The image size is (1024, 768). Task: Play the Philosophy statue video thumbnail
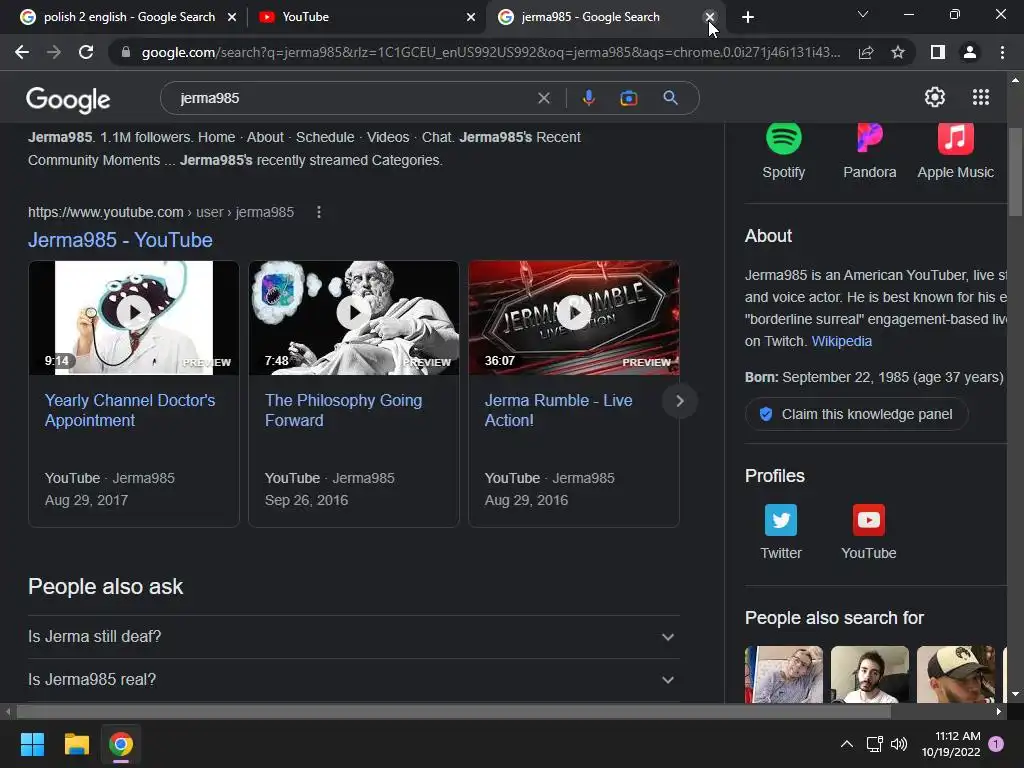pos(353,318)
